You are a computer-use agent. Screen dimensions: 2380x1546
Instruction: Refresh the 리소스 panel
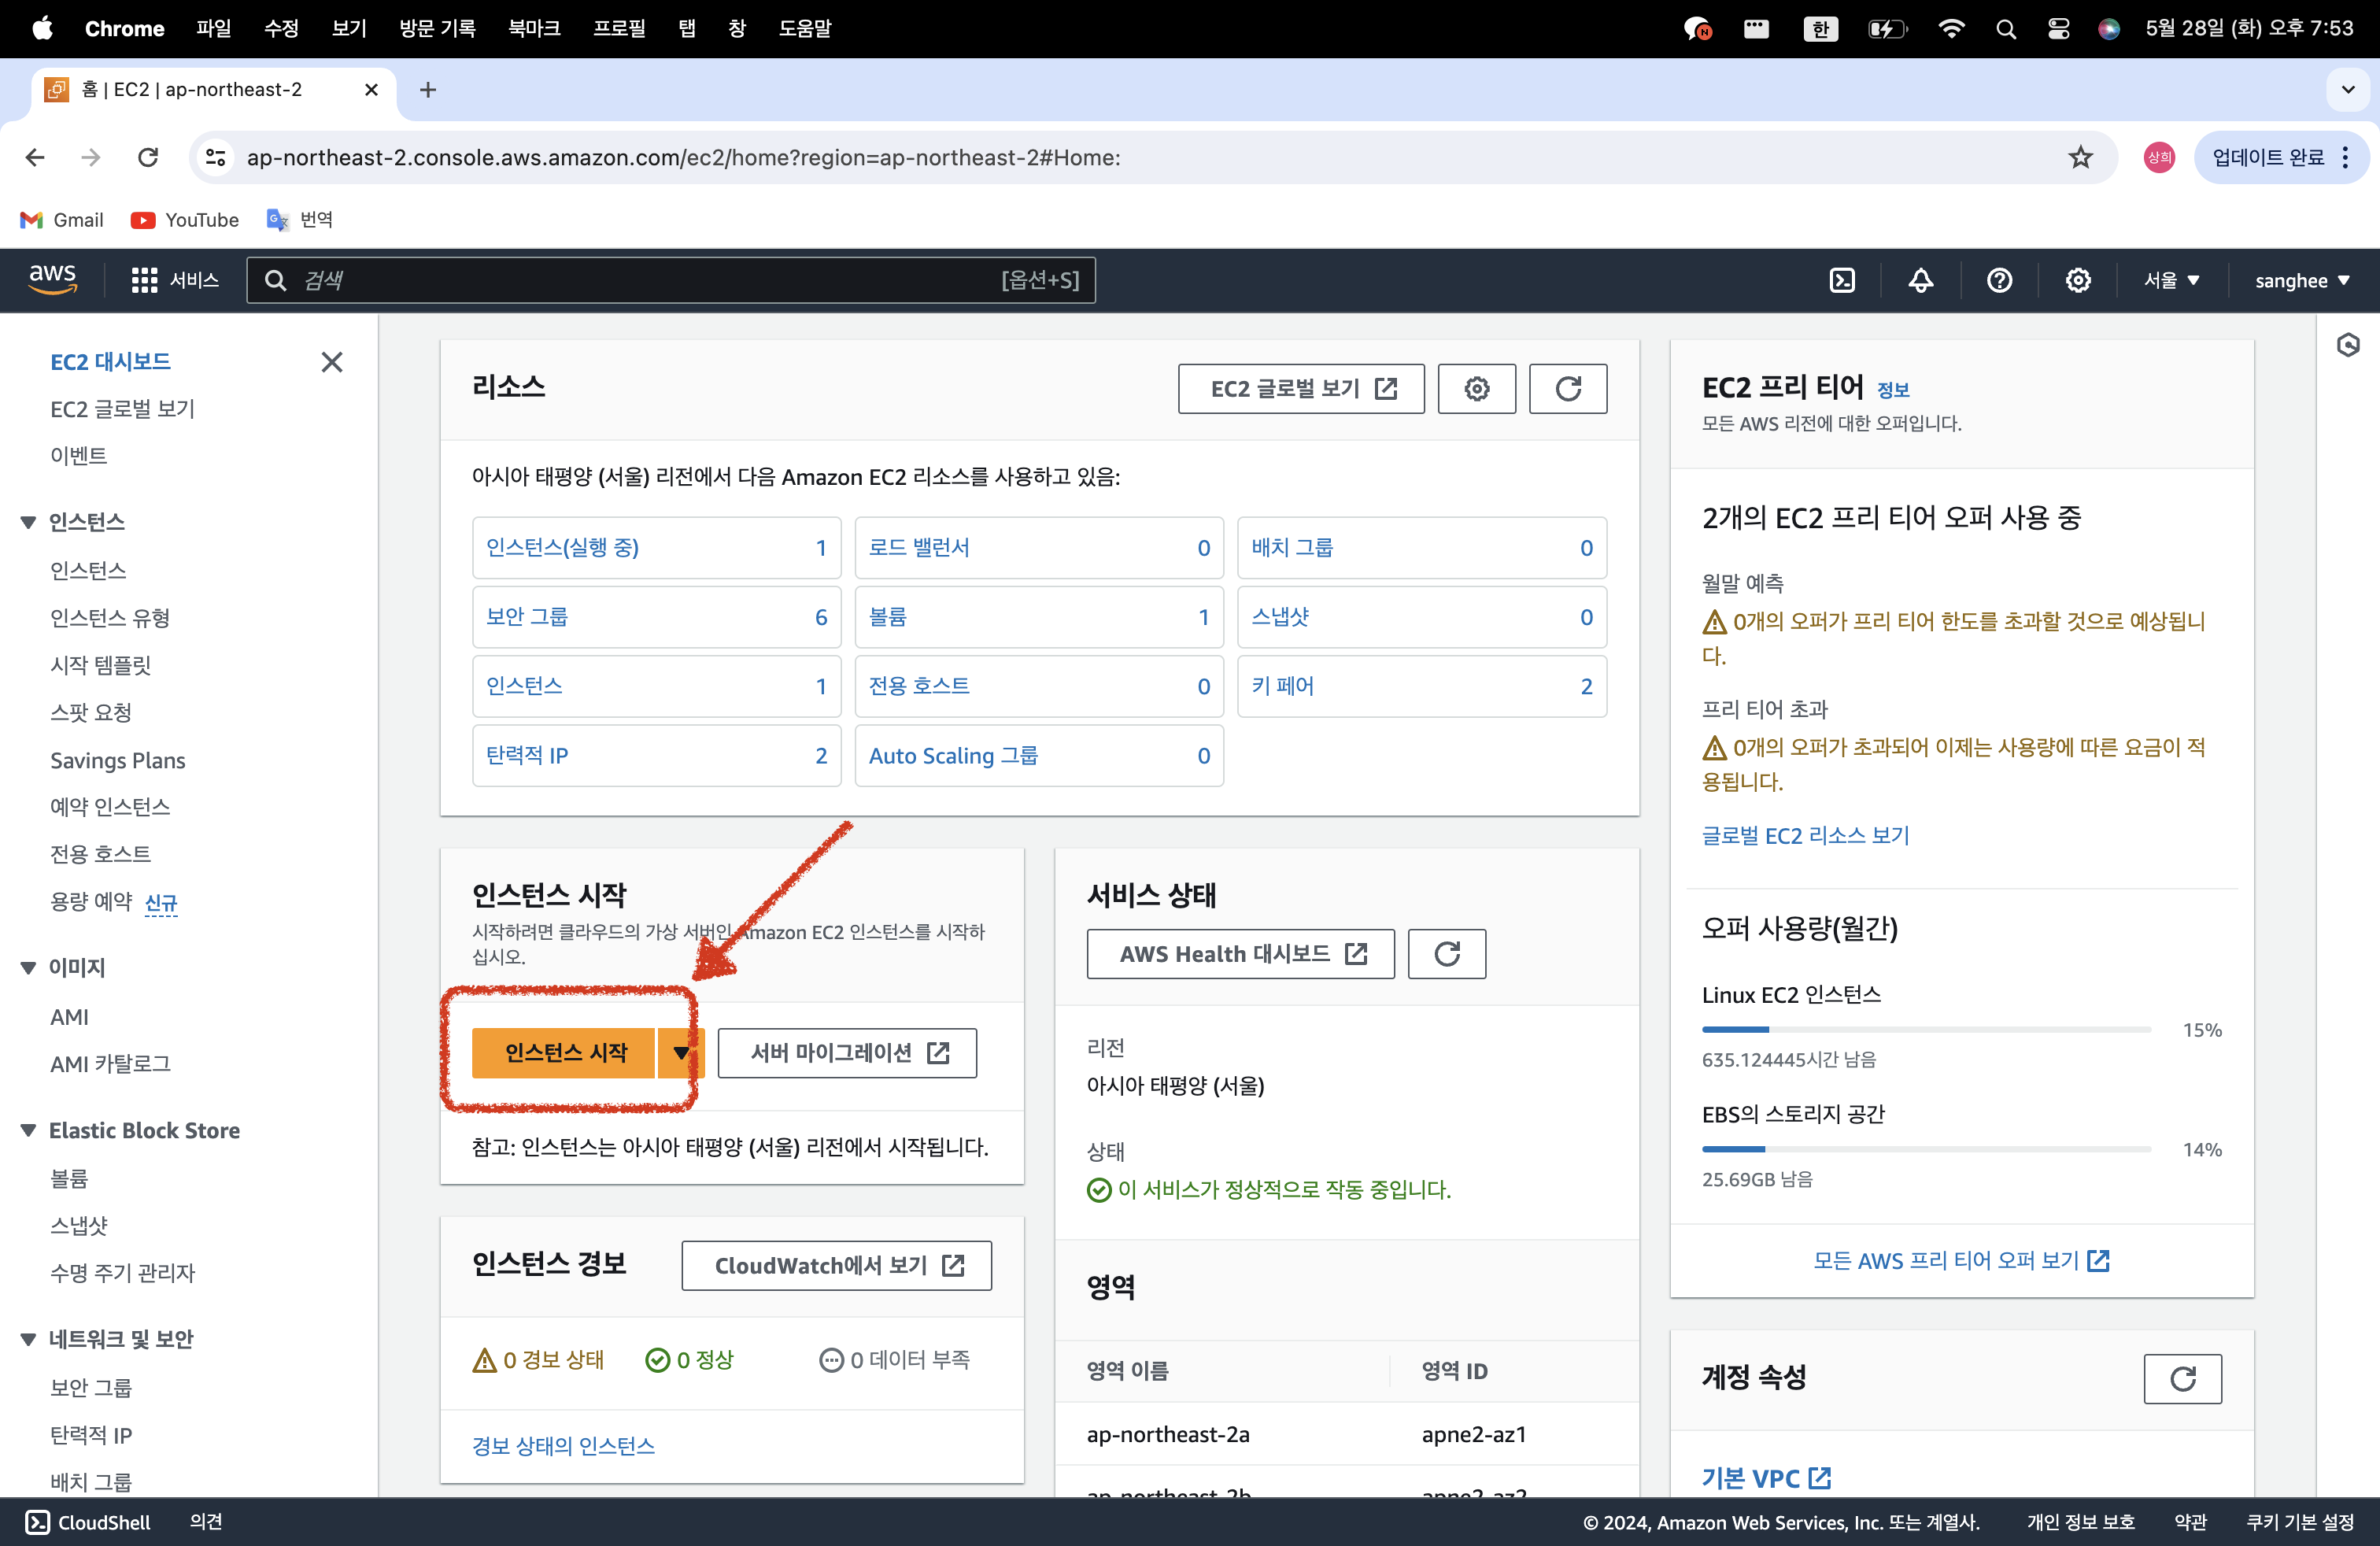click(x=1567, y=388)
